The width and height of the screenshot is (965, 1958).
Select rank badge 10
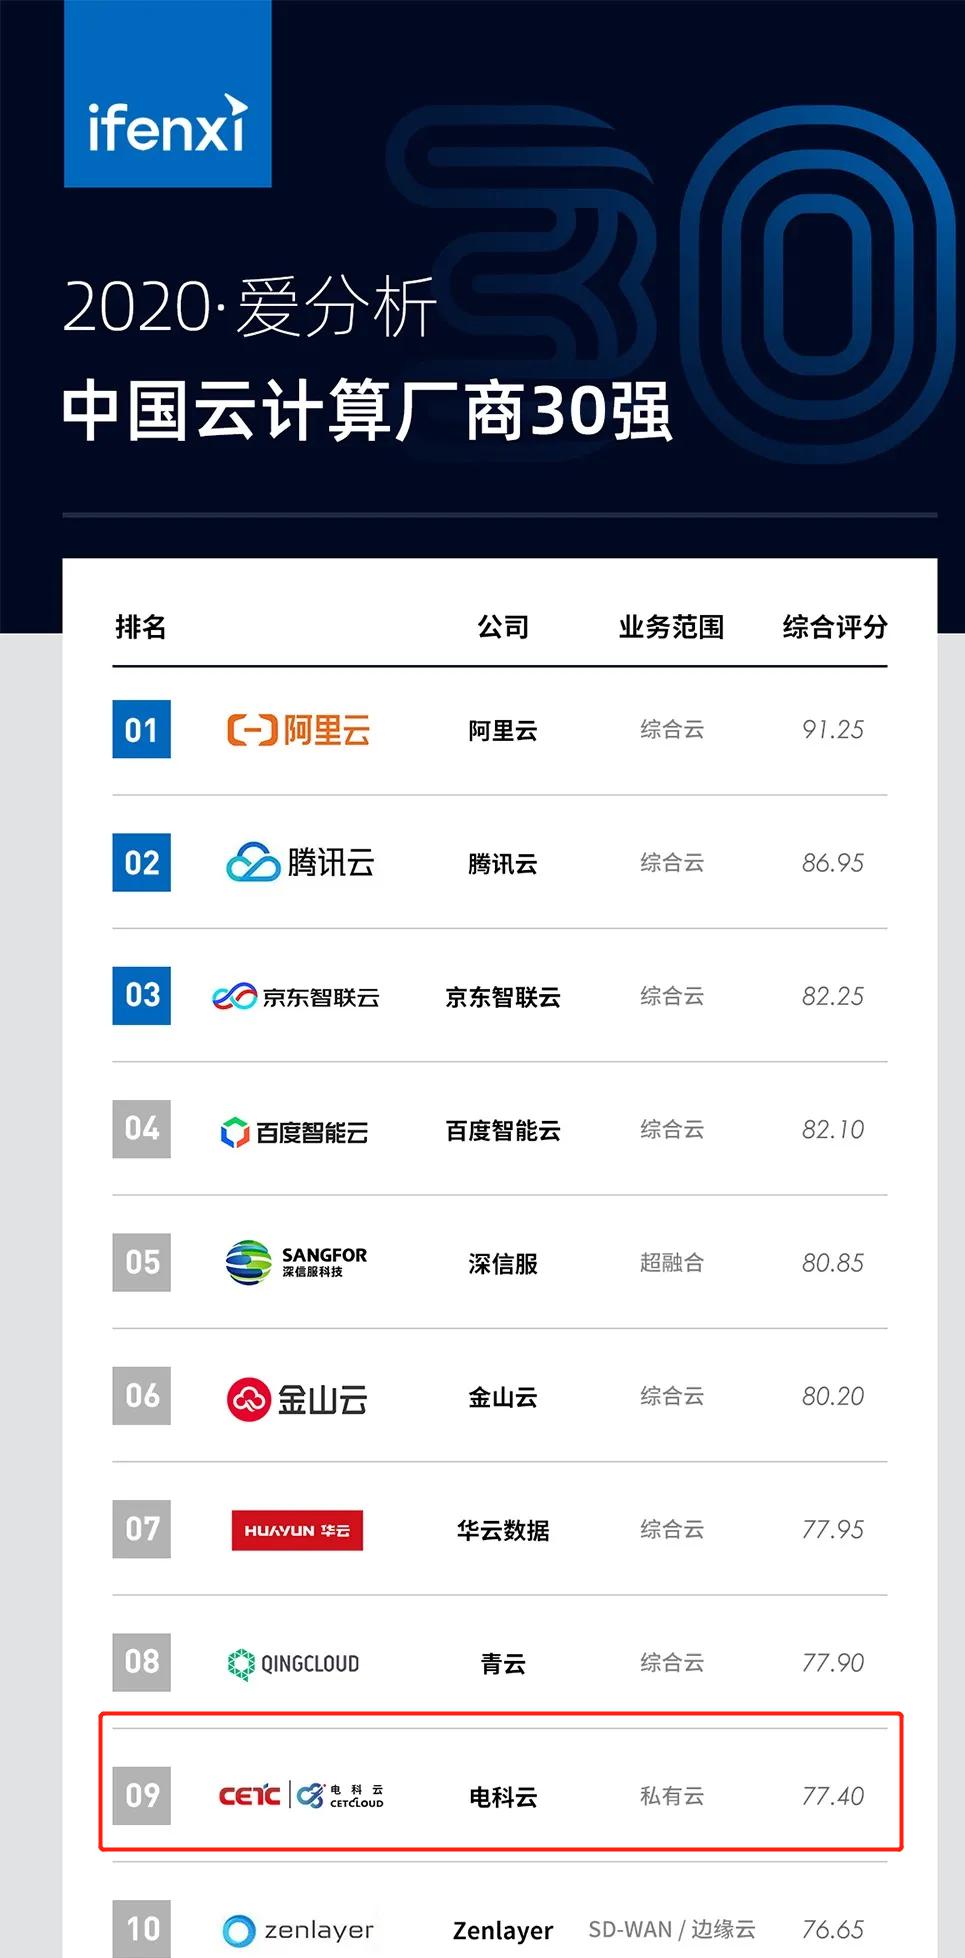(141, 1928)
